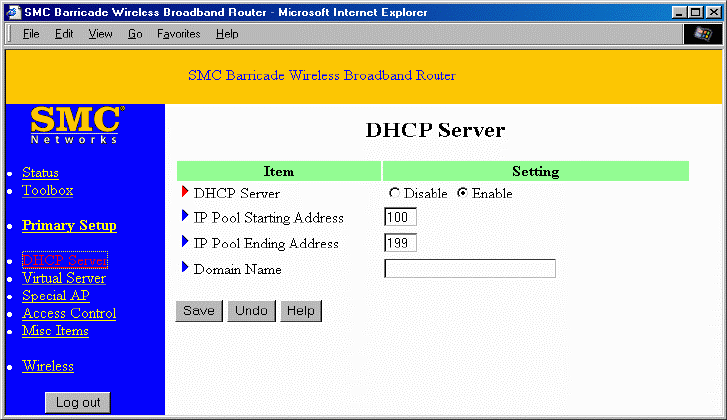Click the red arrow beside DHCP Server
Screen dimensions: 727x420
point(185,191)
